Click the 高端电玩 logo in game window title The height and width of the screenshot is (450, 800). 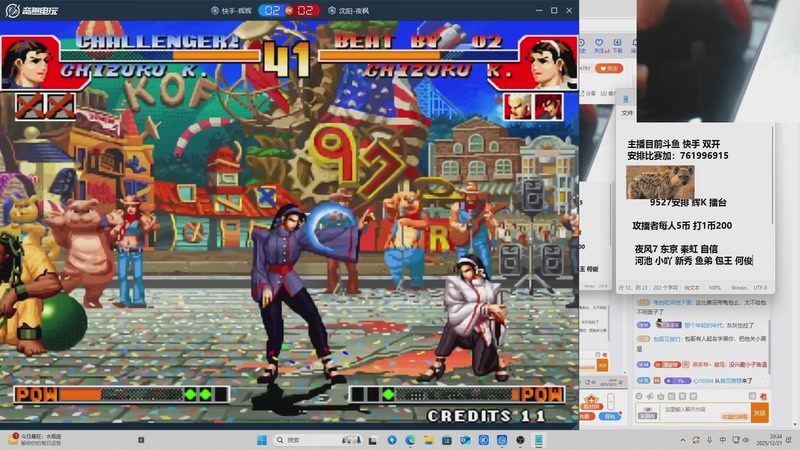pos(32,10)
